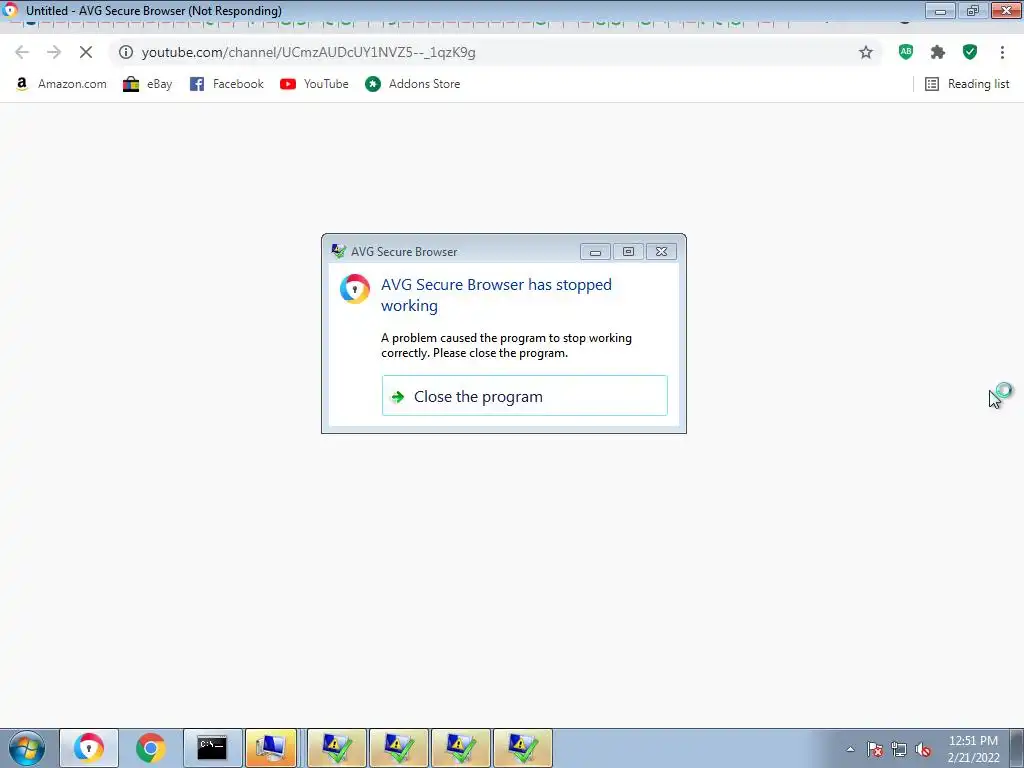Image resolution: width=1024 pixels, height=768 pixels.
Task: Bookmark this page with the star icon
Action: coord(865,52)
